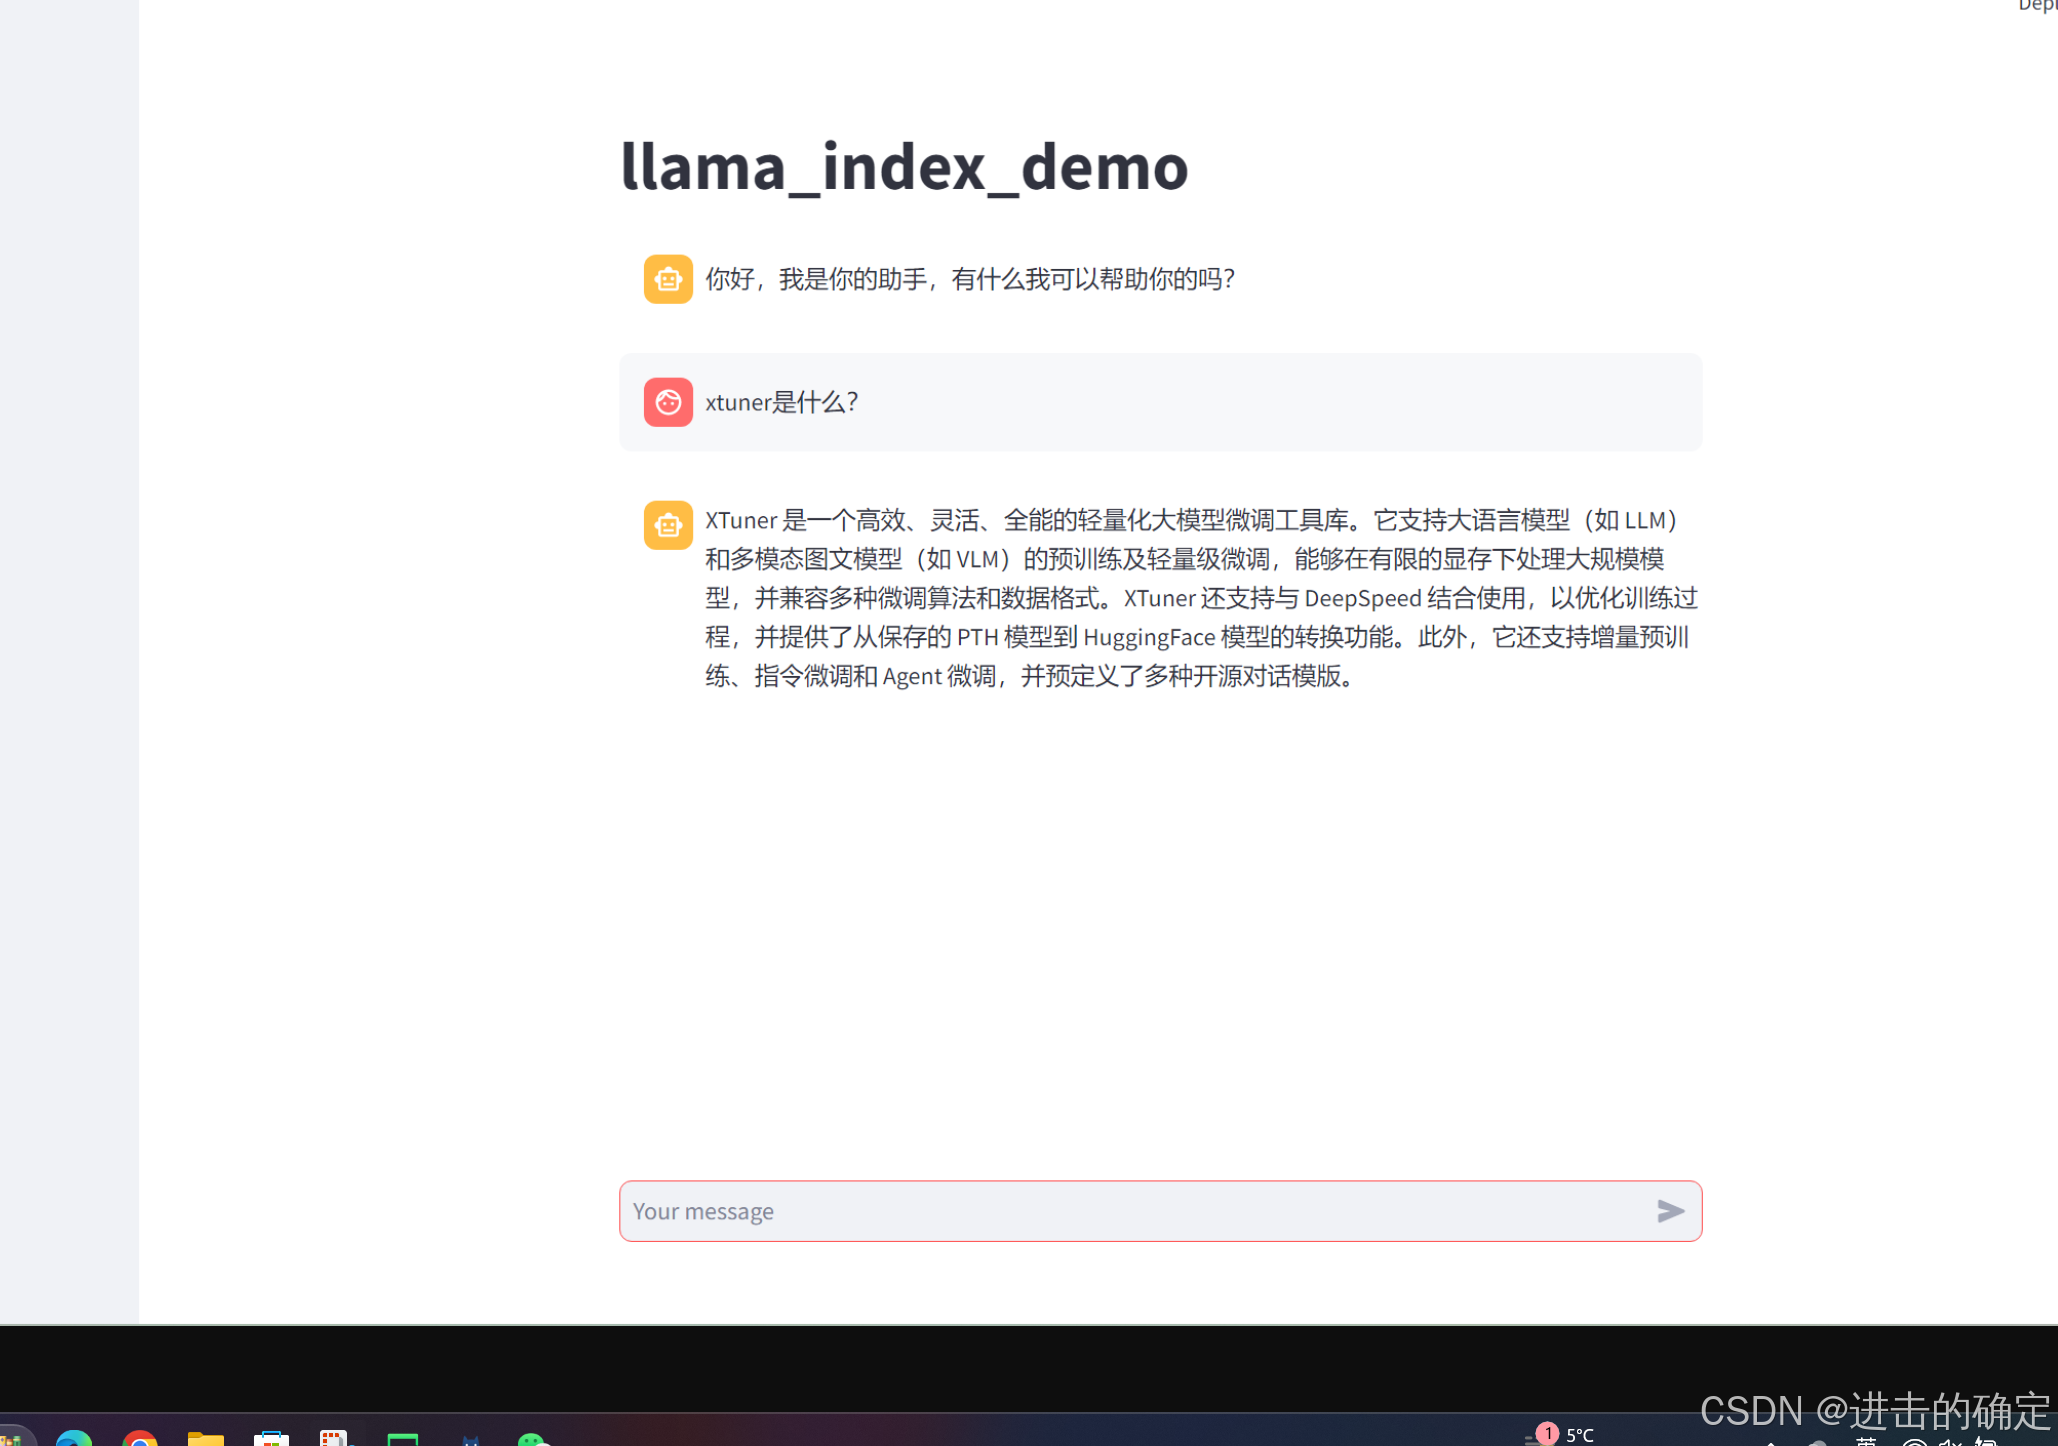Viewport: 2058px width, 1446px height.
Task: Click the grey collapsed sidebar strip
Action: (69, 660)
